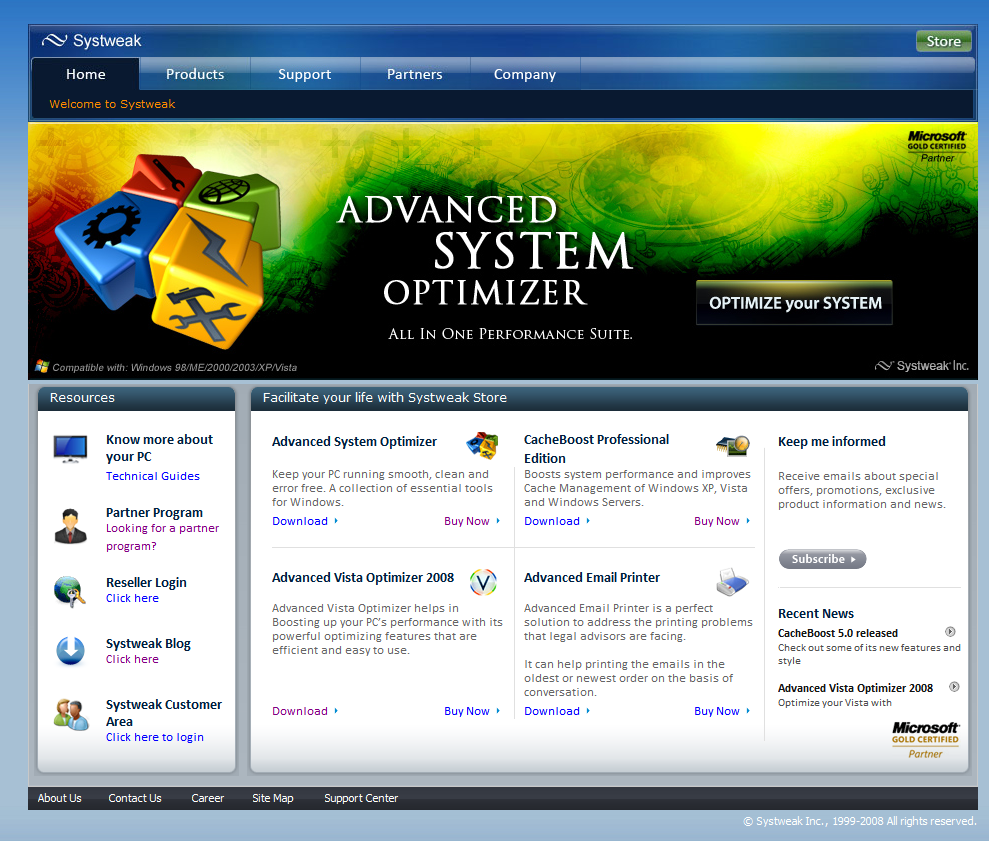The image size is (989, 841).
Task: Click the Systweak Customer Area heading
Action: tap(164, 713)
